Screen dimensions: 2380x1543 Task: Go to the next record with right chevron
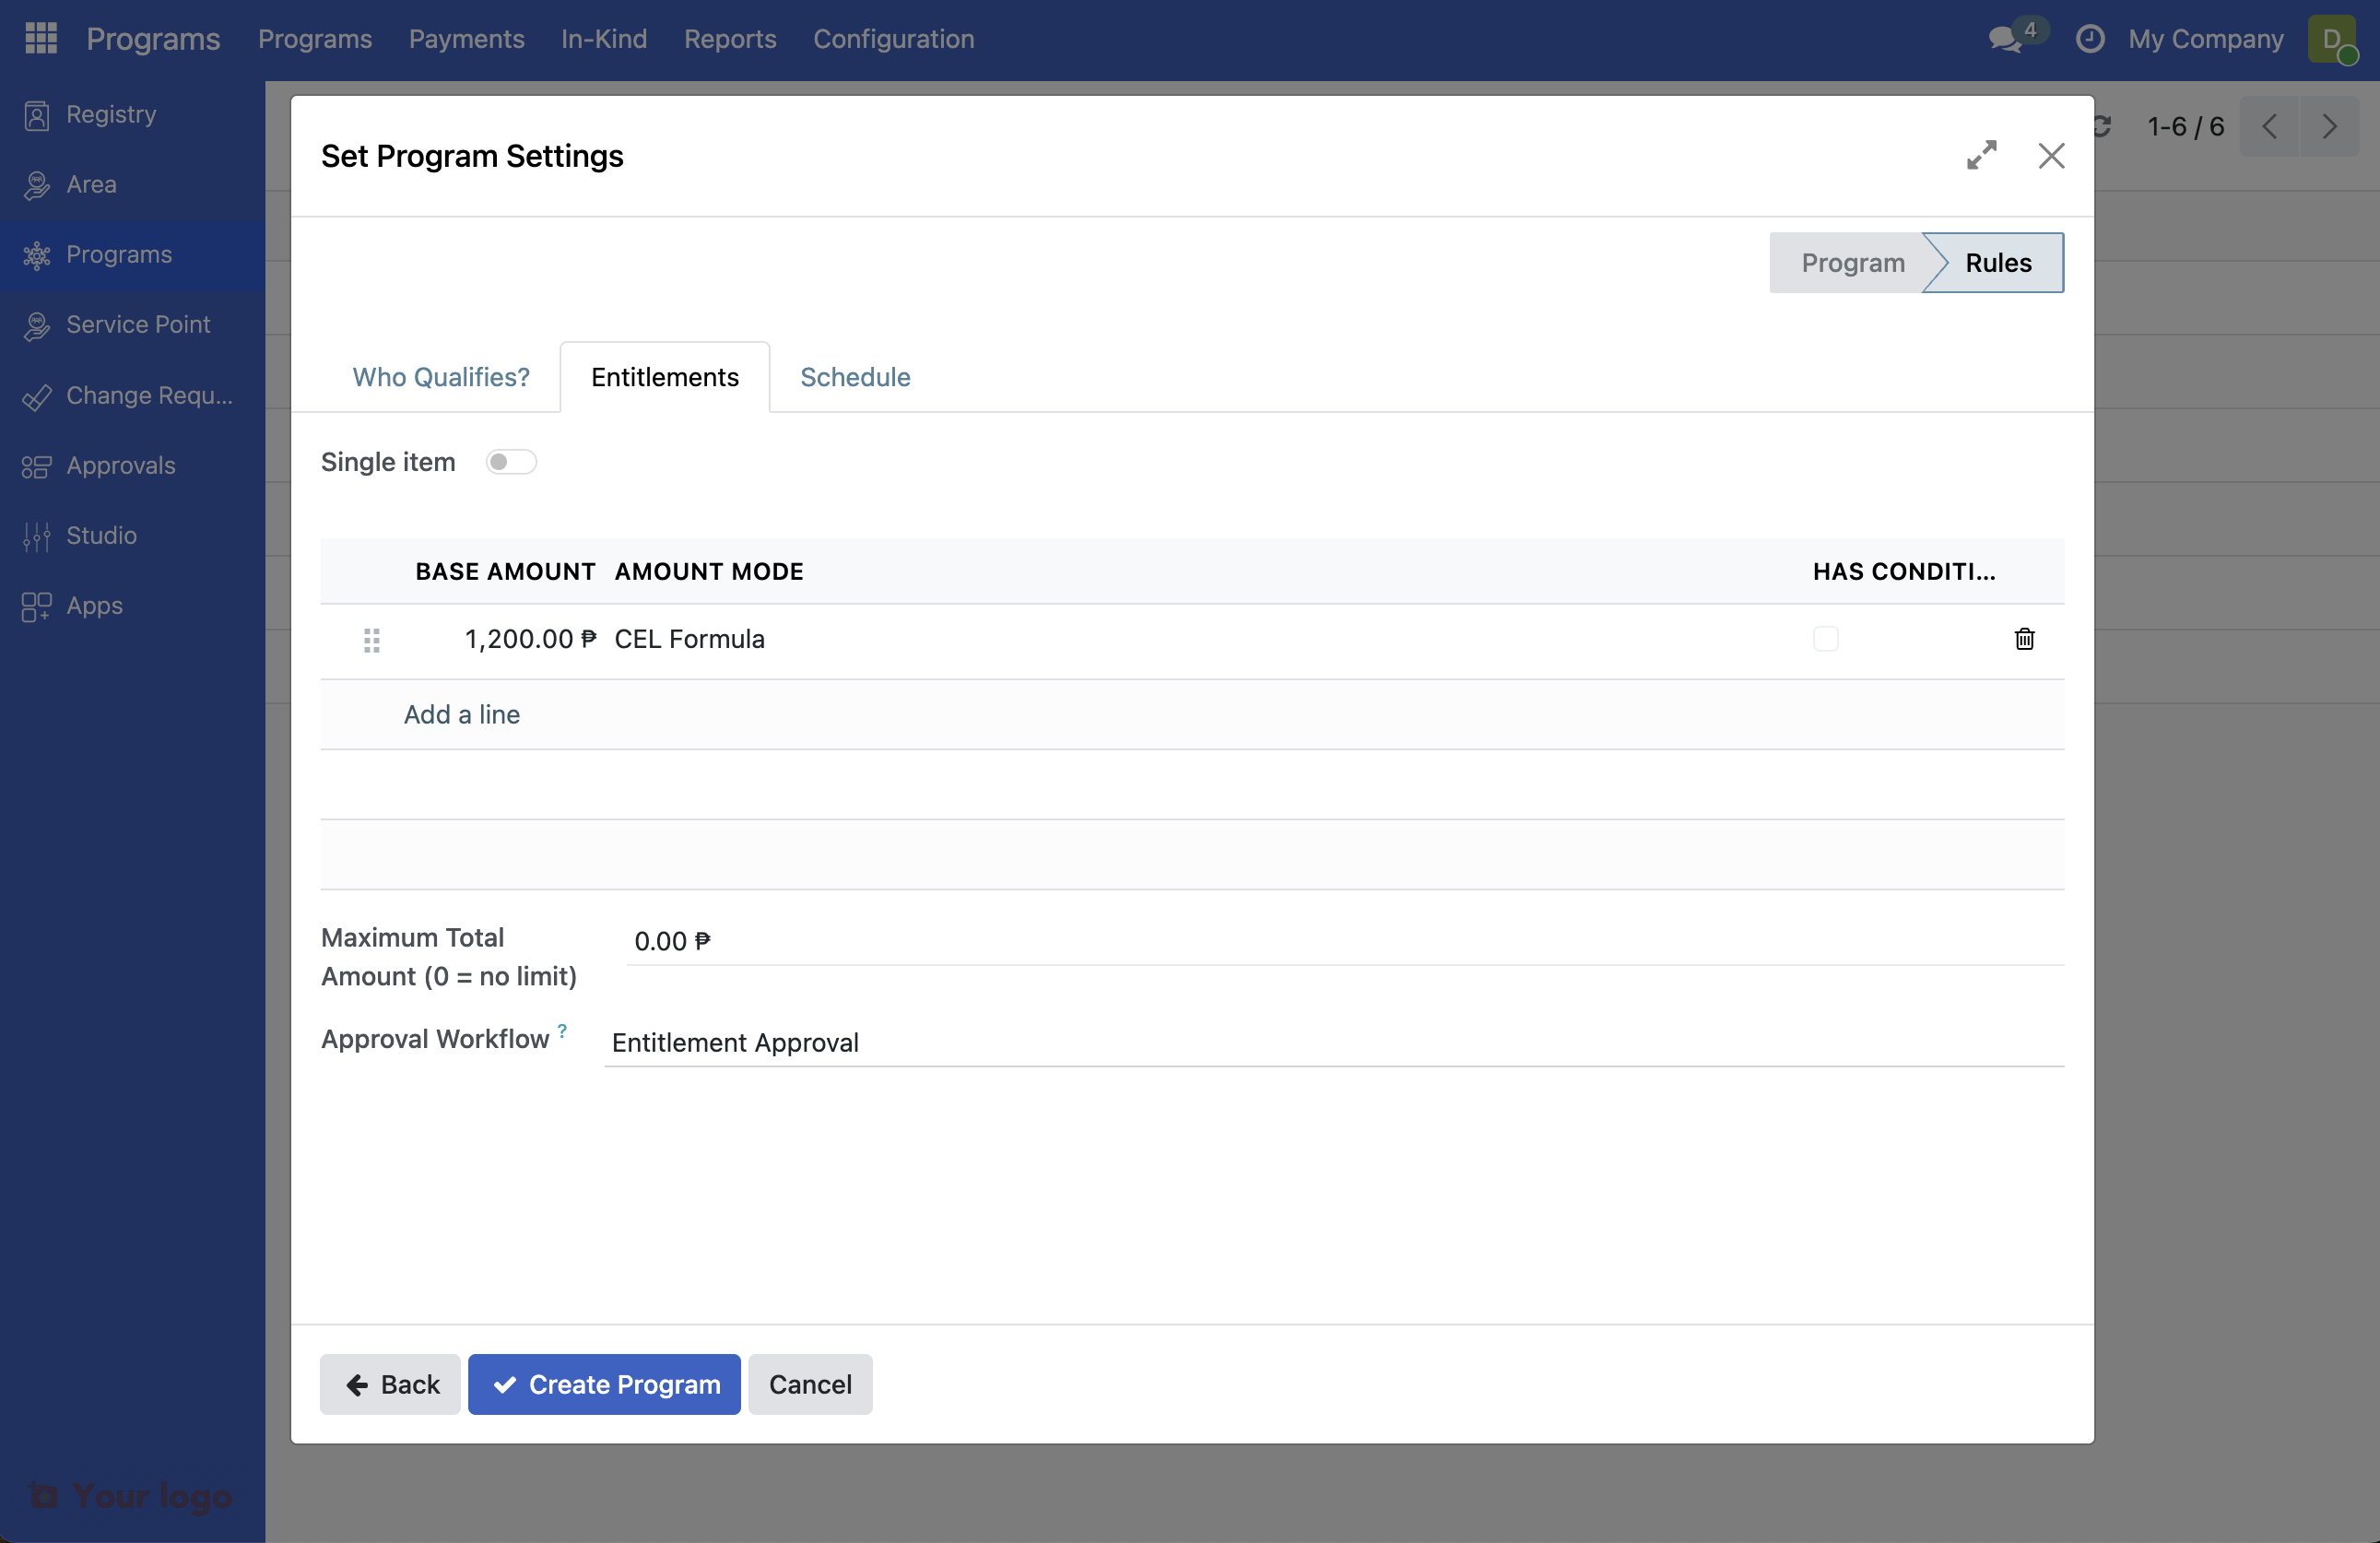pos(2330,126)
